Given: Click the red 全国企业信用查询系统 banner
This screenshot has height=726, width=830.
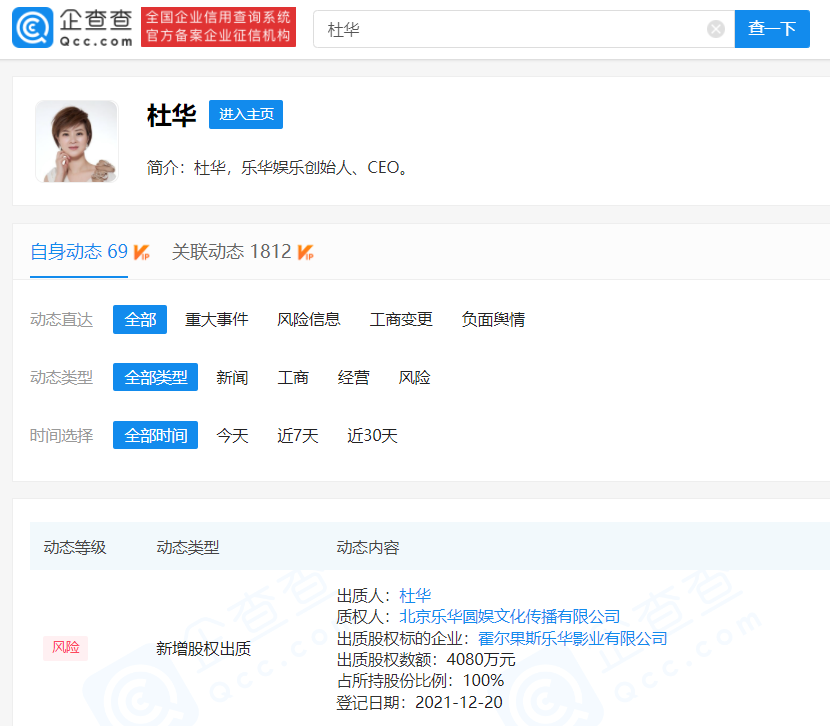Looking at the screenshot, I should (x=218, y=27).
